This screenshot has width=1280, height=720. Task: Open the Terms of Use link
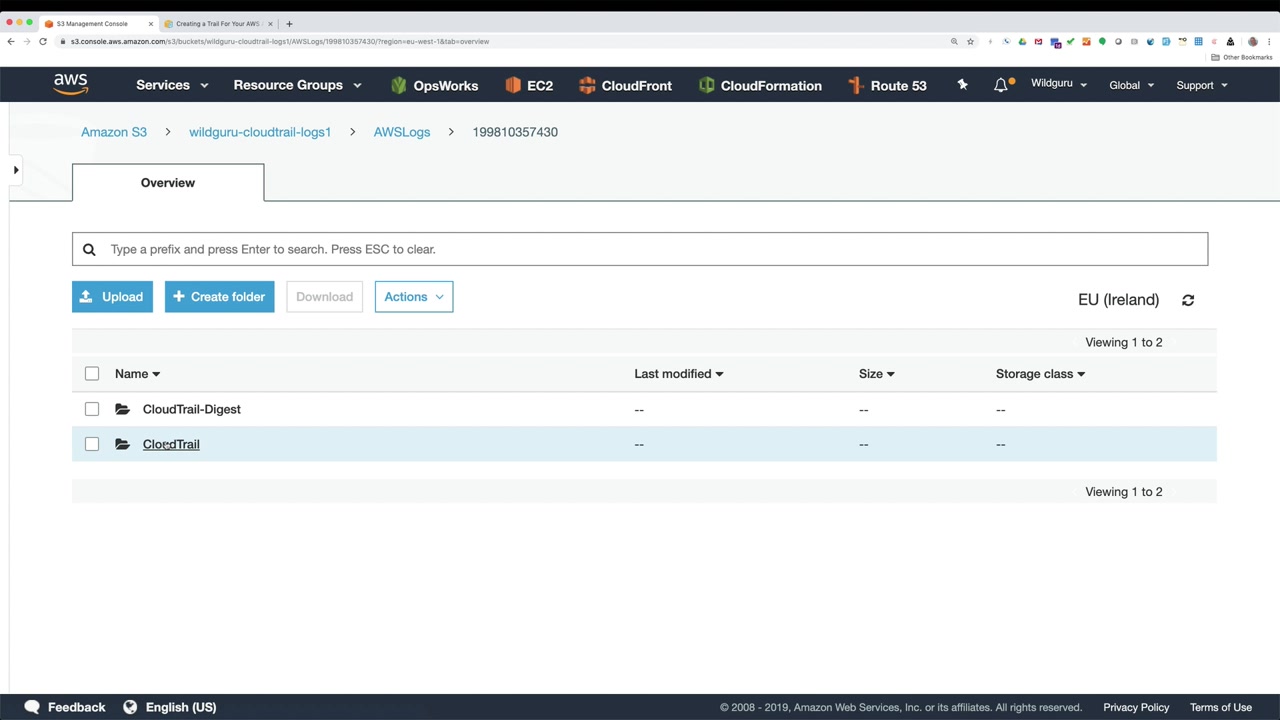click(1221, 707)
